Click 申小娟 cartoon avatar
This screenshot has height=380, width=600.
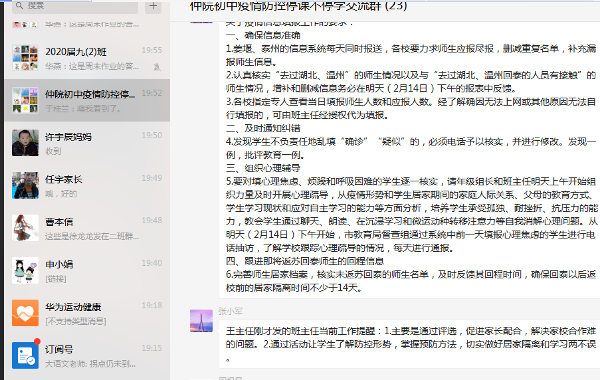click(25, 271)
